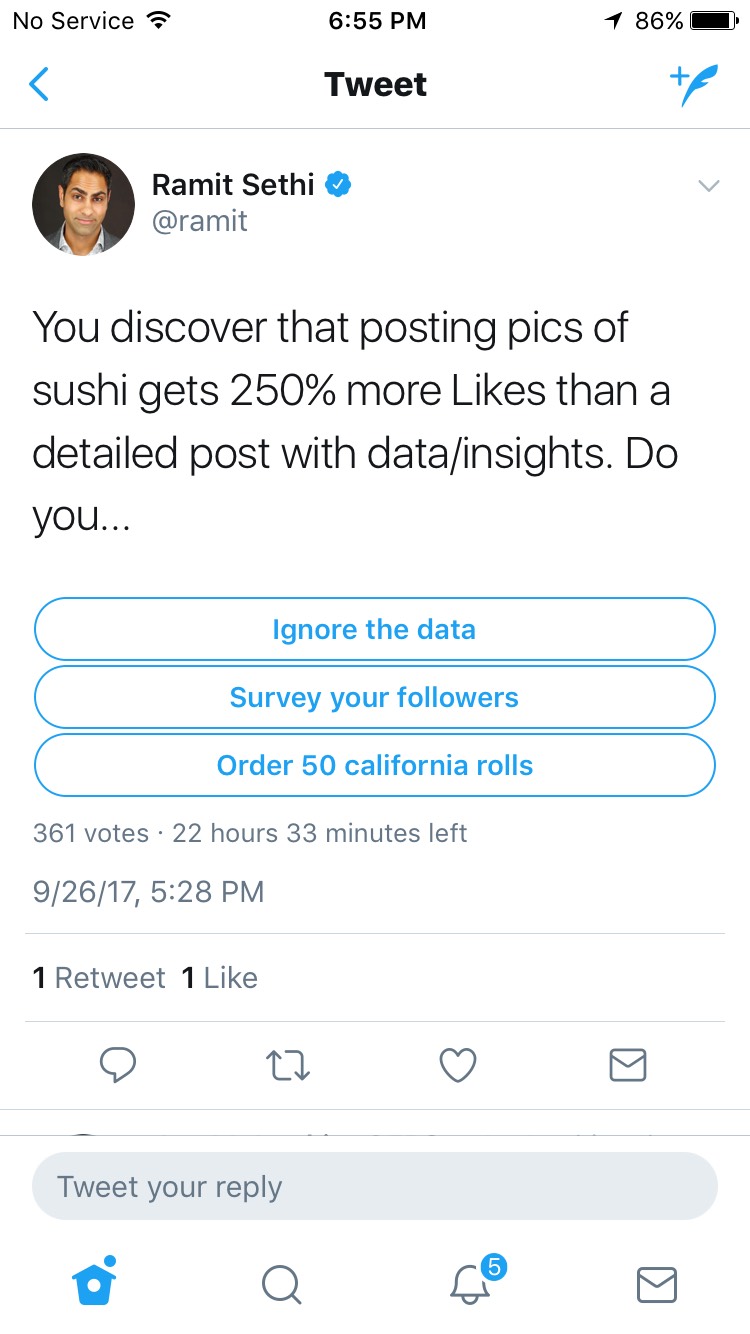The width and height of the screenshot is (750, 1334).
Task: Open the Search tab
Action: click(281, 1284)
